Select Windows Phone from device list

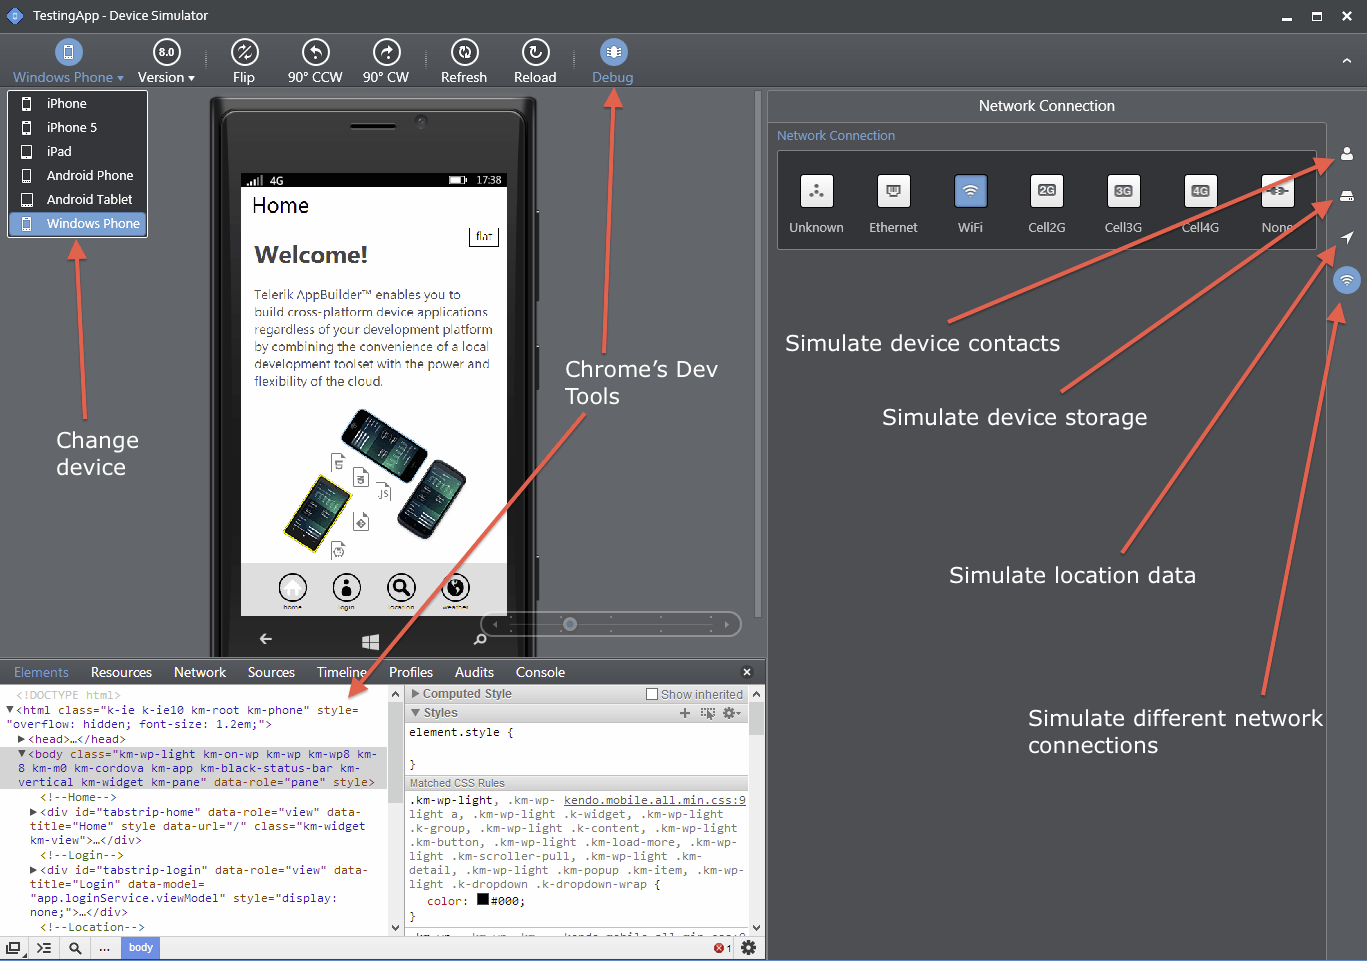[x=78, y=223]
